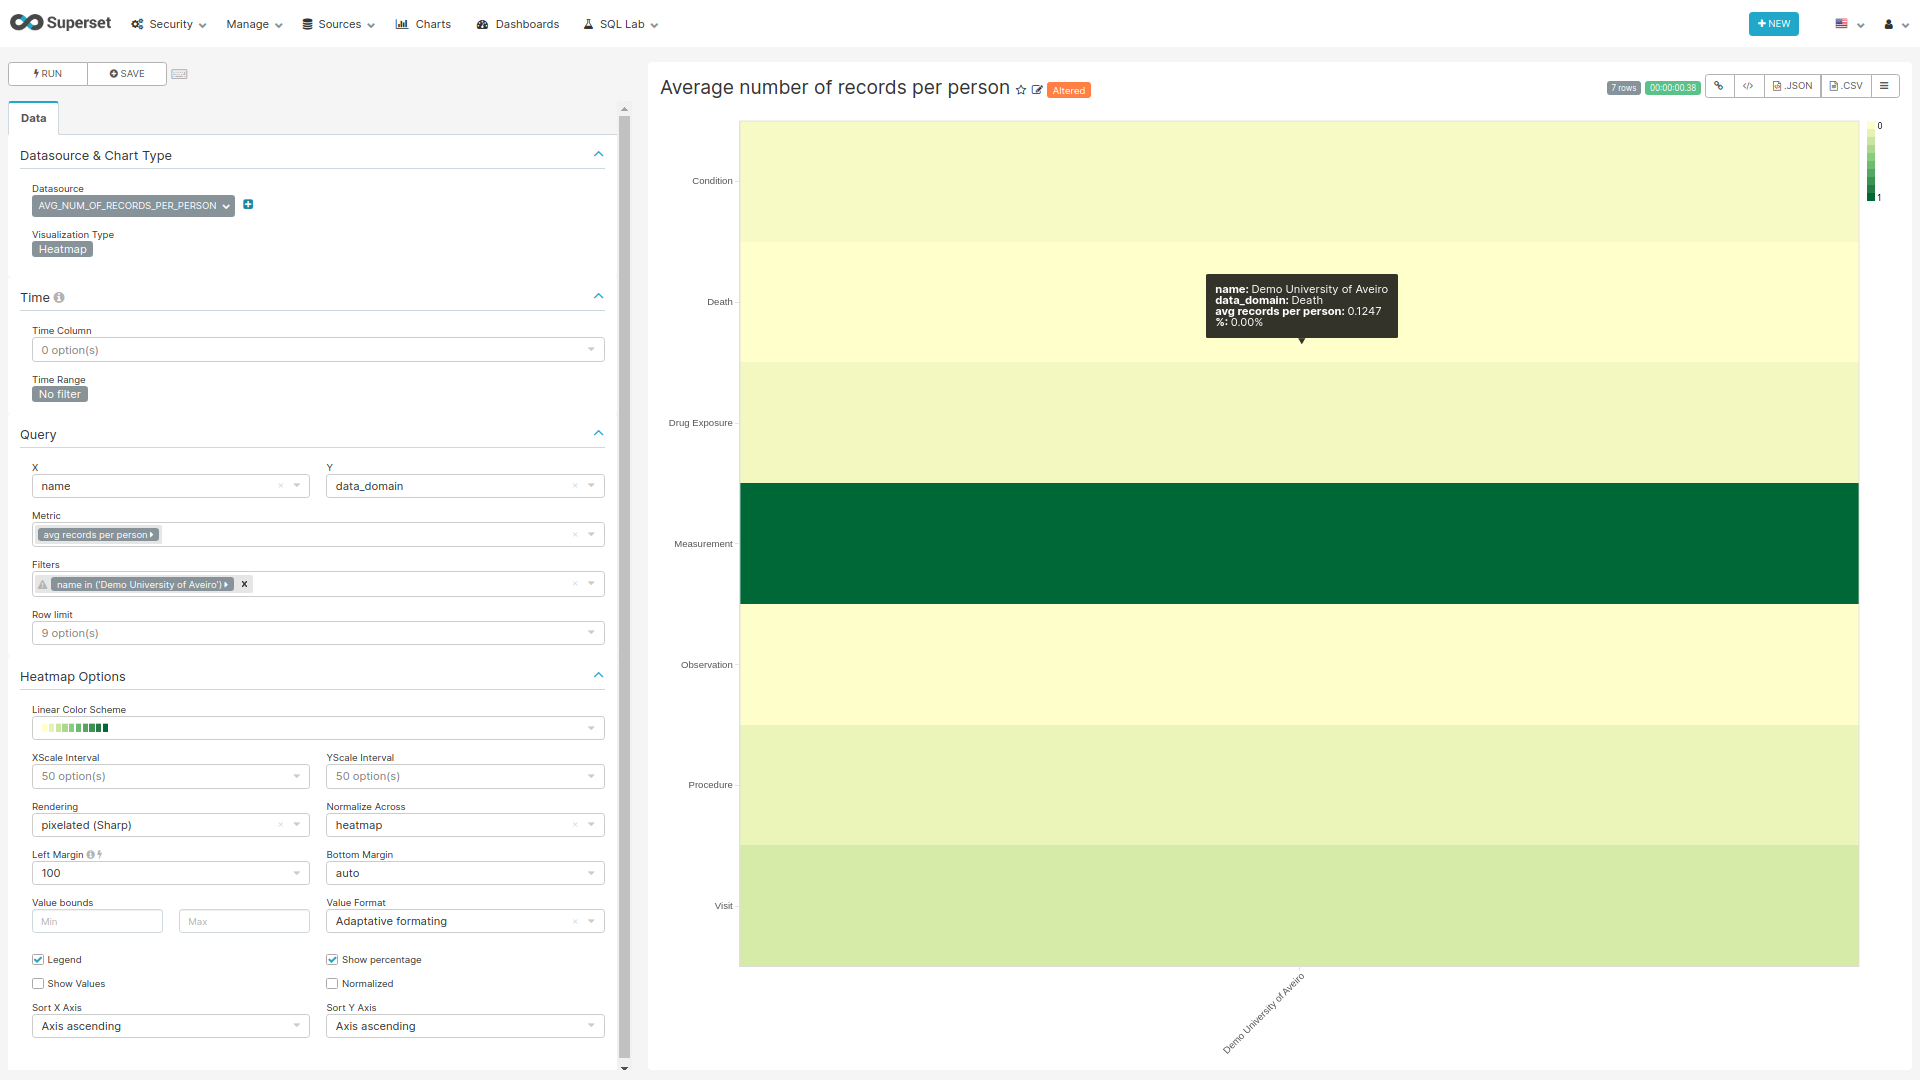Open Left Margin dropdown
Screen dimensions: 1920x1080
[x=171, y=873]
